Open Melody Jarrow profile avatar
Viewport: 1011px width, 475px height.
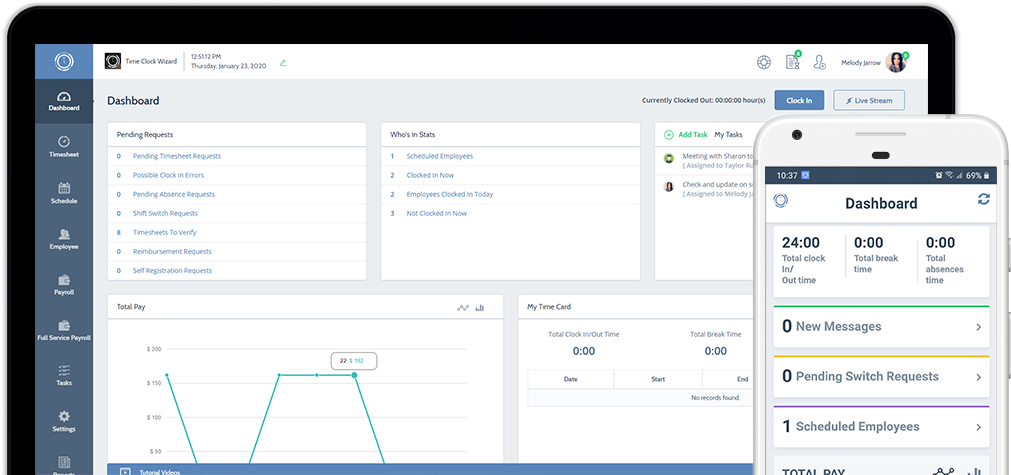pos(896,63)
